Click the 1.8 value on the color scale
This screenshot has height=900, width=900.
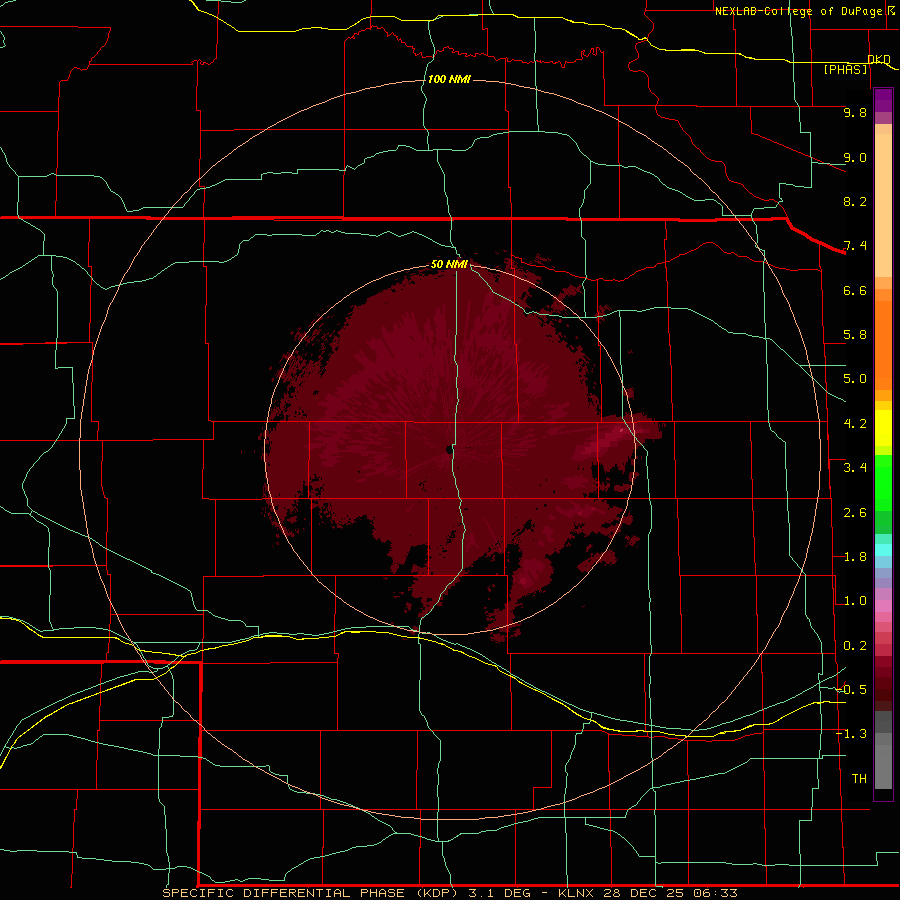pyautogui.click(x=855, y=557)
